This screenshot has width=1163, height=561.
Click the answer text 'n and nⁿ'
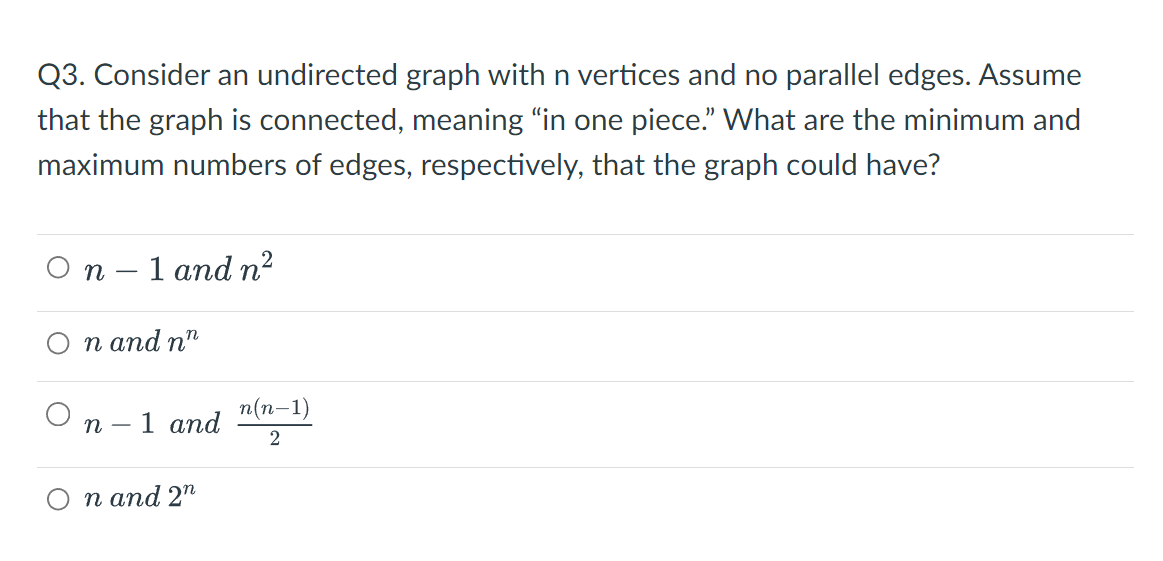[x=142, y=343]
